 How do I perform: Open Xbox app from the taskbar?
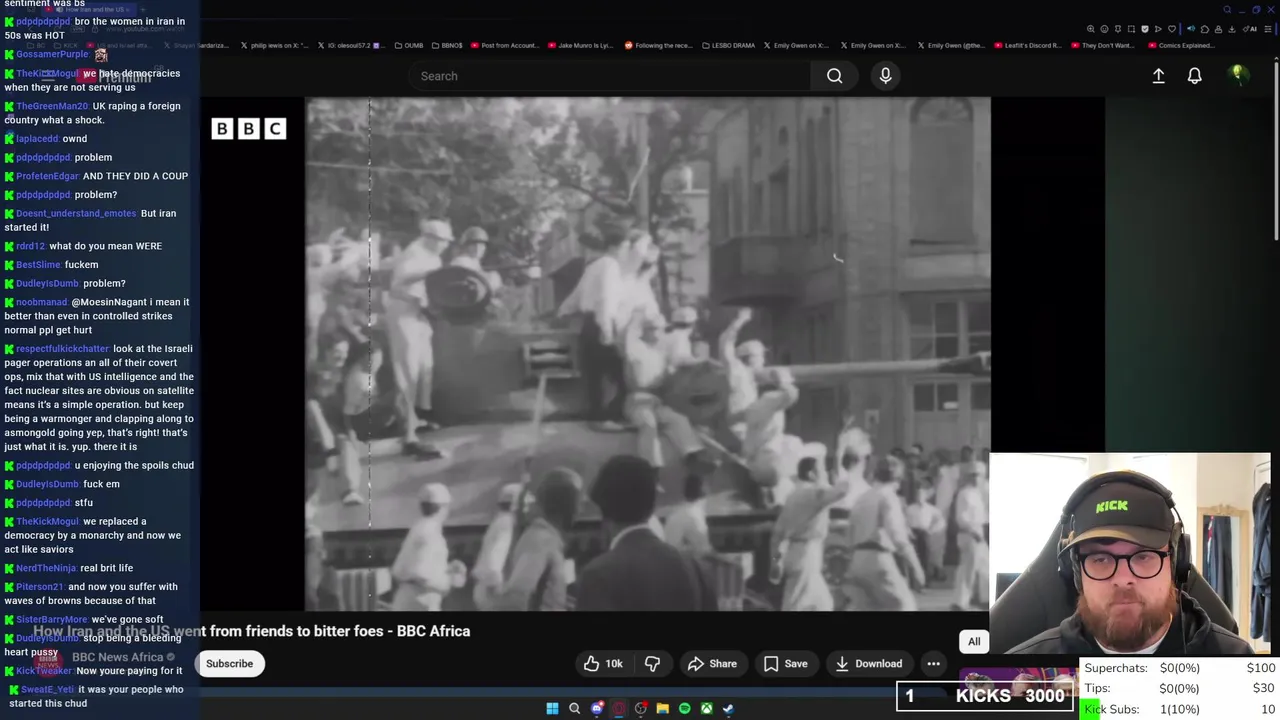tap(707, 708)
